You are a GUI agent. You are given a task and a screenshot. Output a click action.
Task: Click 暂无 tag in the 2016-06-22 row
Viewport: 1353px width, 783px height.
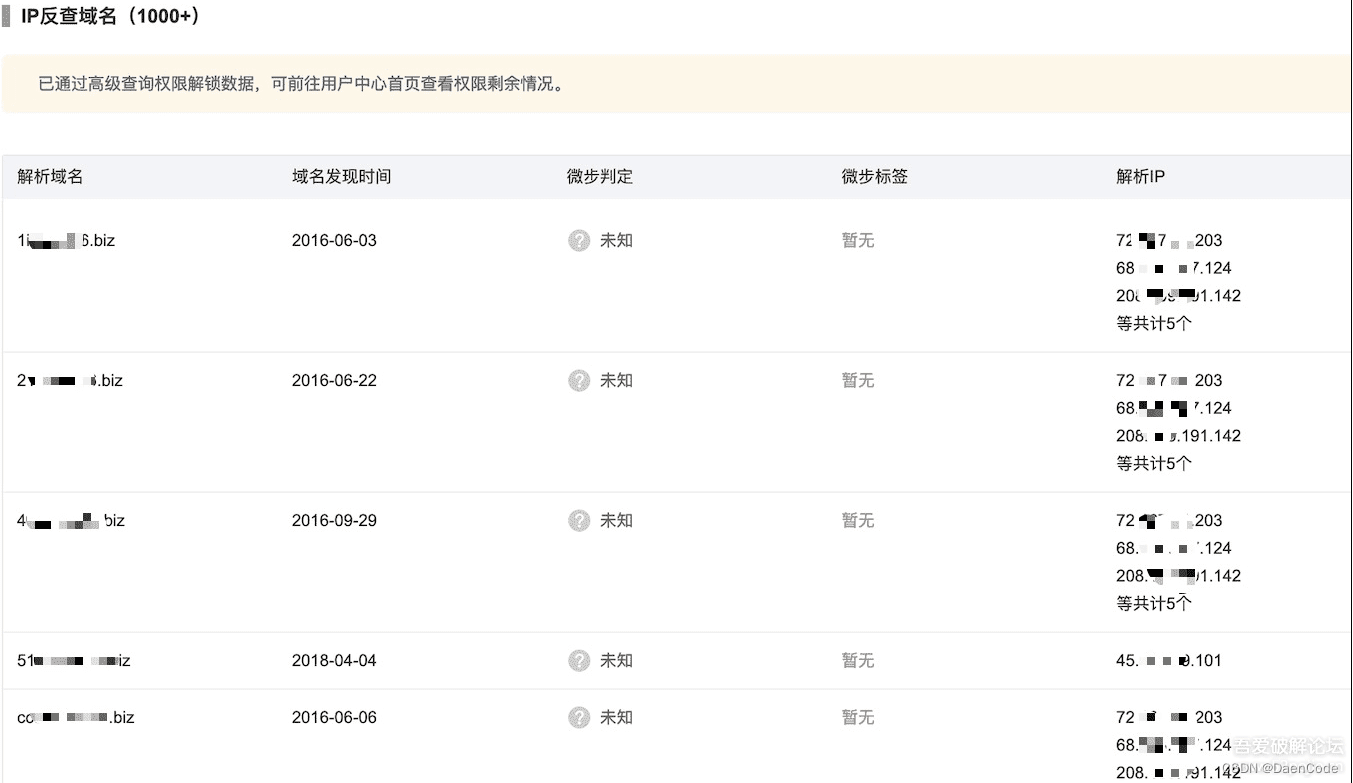pos(858,380)
